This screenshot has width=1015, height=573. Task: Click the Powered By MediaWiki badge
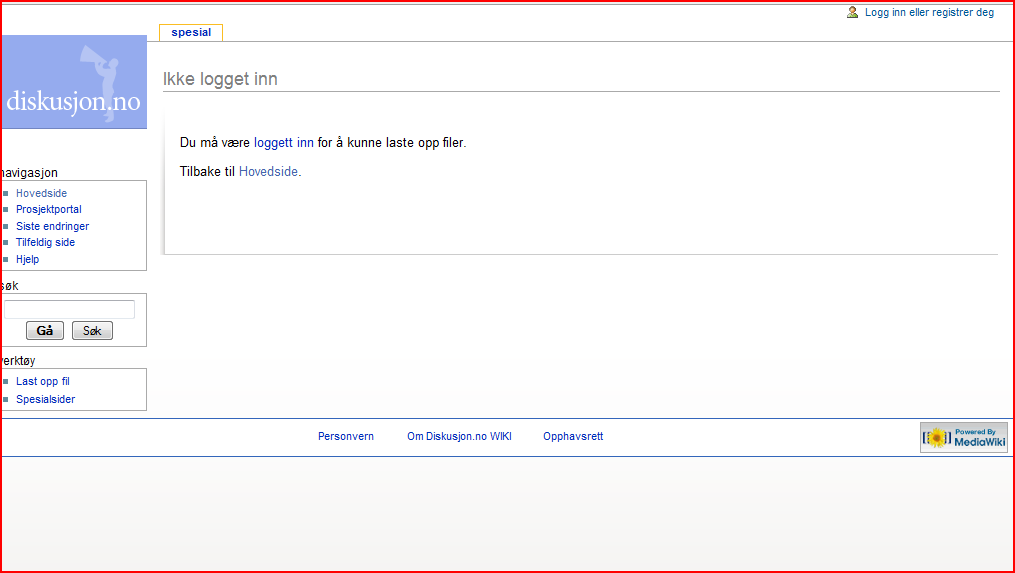pos(964,438)
